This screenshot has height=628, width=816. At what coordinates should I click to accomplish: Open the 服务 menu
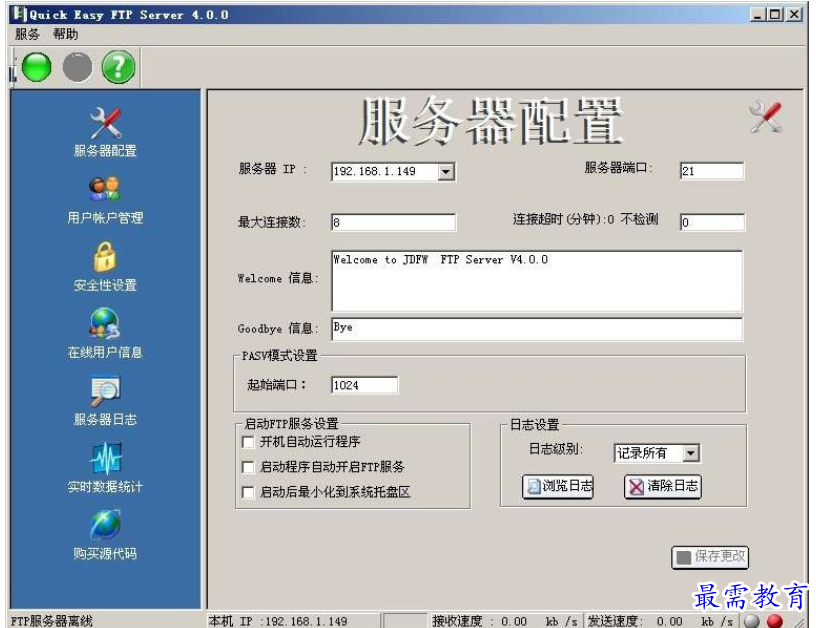click(x=27, y=34)
